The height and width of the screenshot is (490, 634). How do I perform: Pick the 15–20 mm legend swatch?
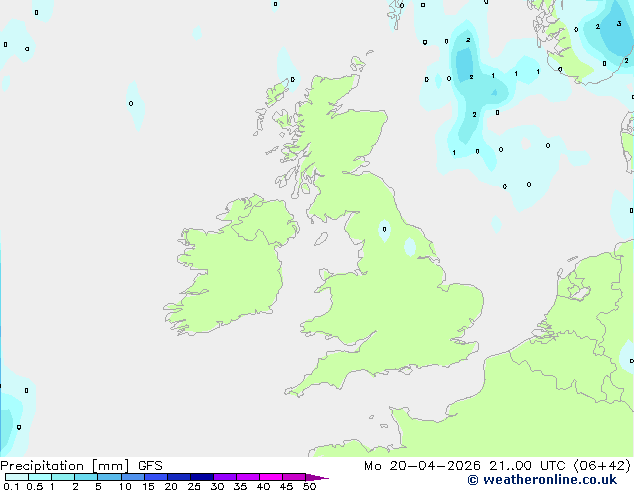[155, 477]
